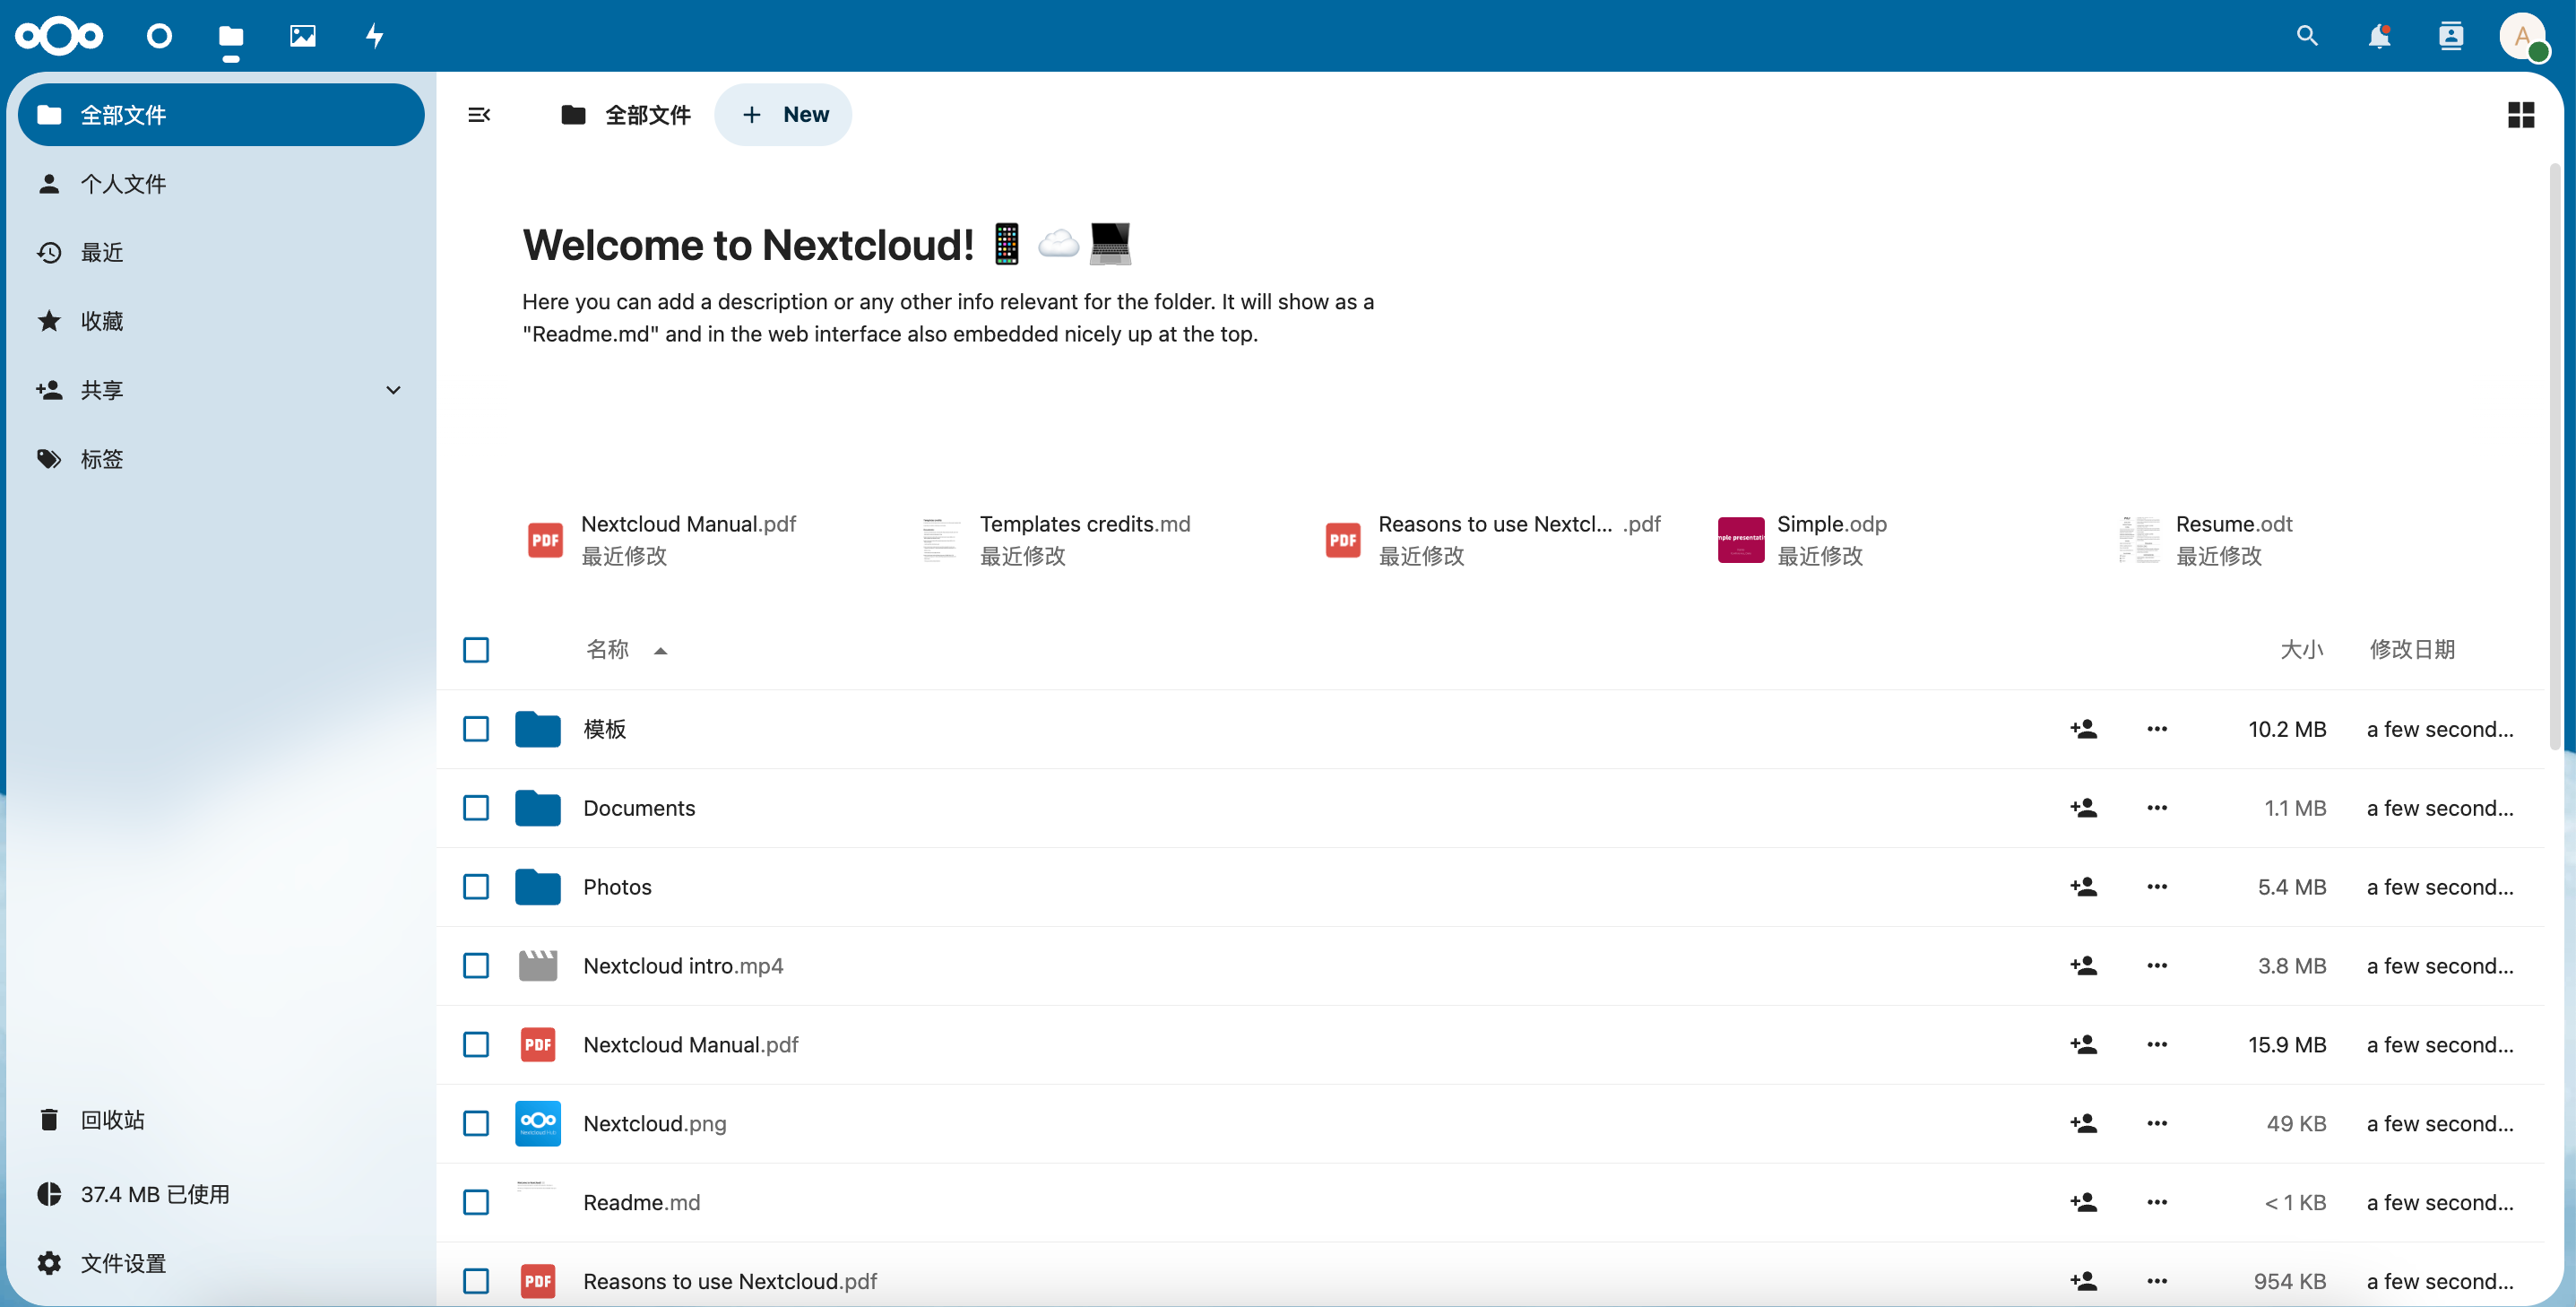Viewport: 2576px width, 1307px height.
Task: Open actions menu for Nextcloud Manual.pdf
Action: [x=2157, y=1045]
